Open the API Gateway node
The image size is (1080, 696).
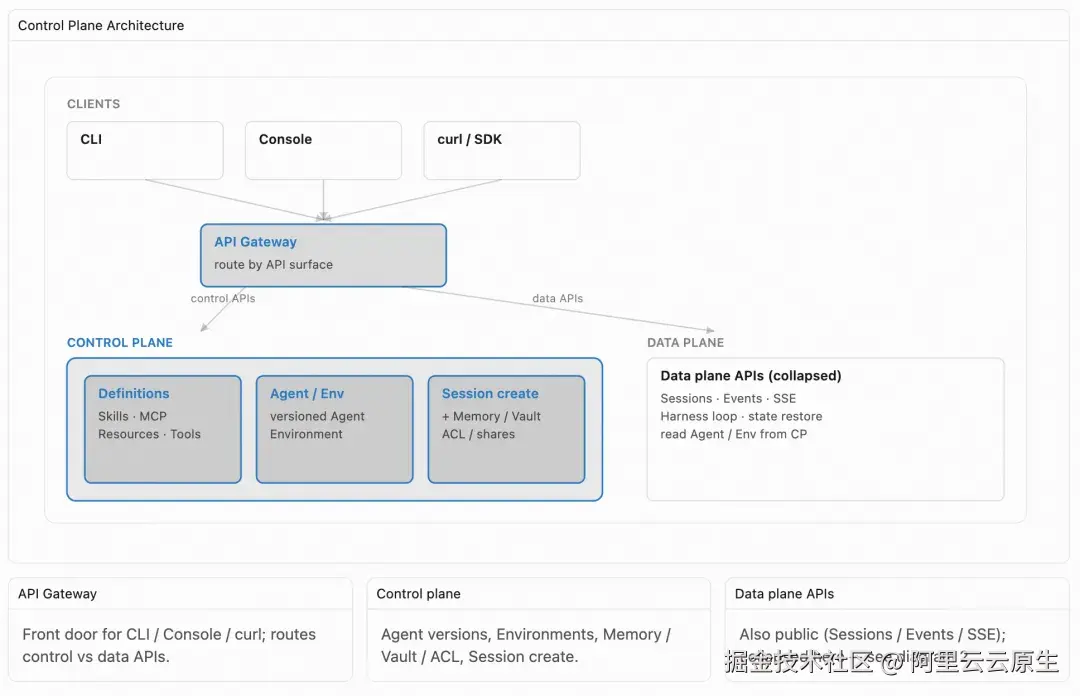[323, 255]
